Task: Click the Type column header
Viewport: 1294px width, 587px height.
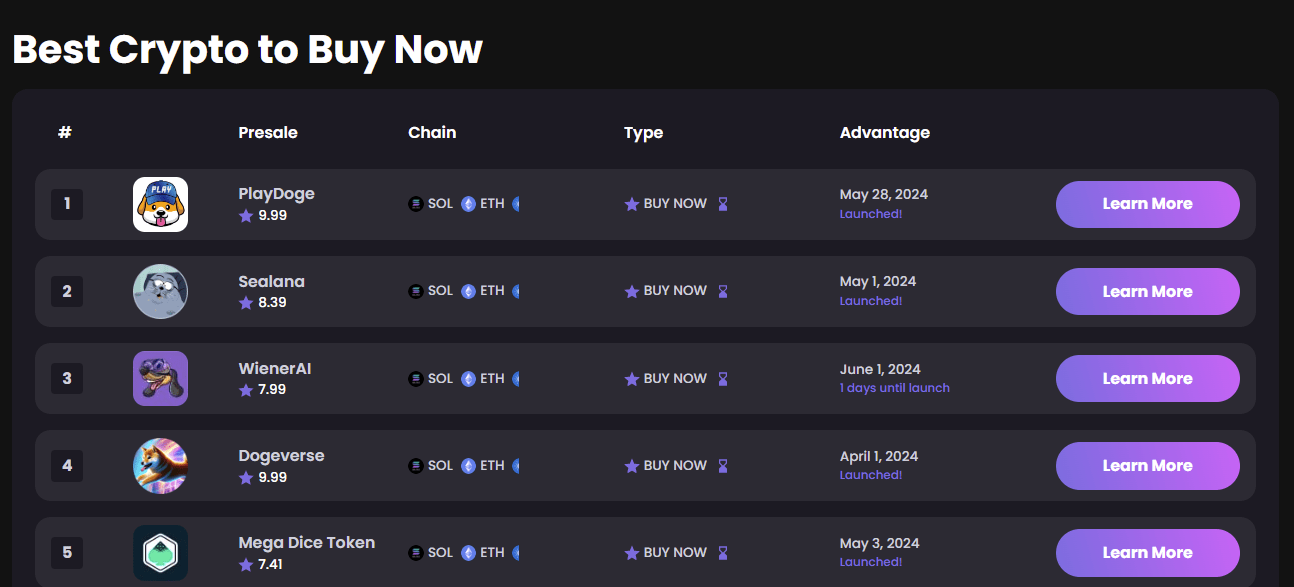Action: [644, 133]
